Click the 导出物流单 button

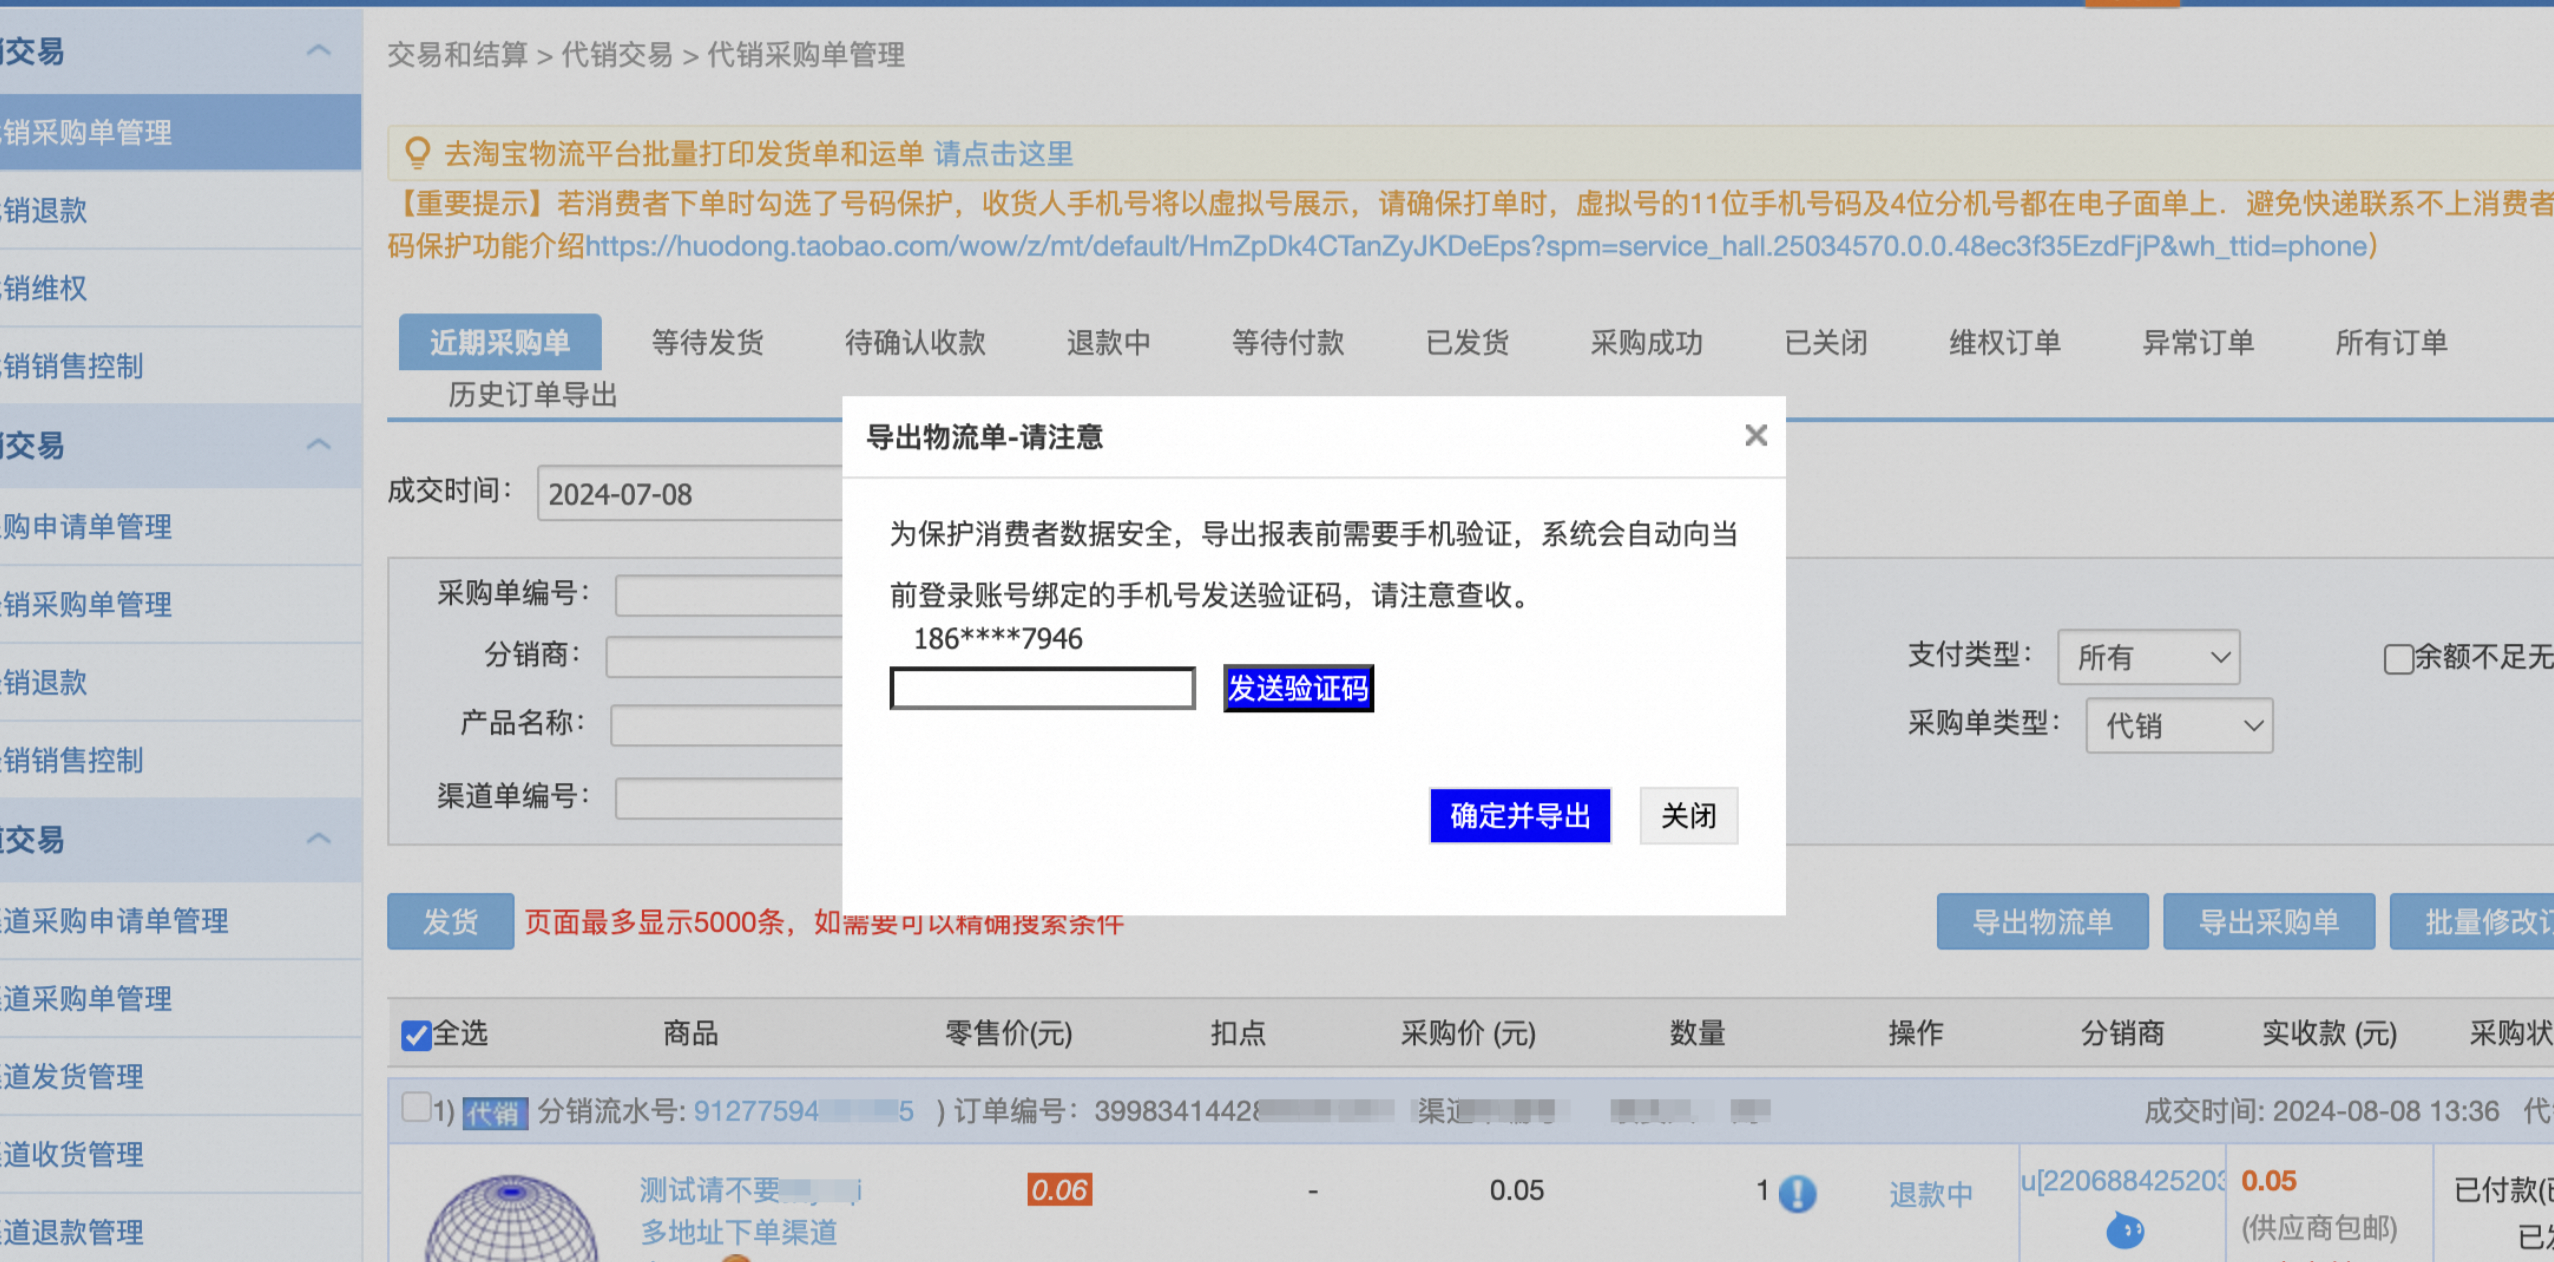click(x=2042, y=921)
